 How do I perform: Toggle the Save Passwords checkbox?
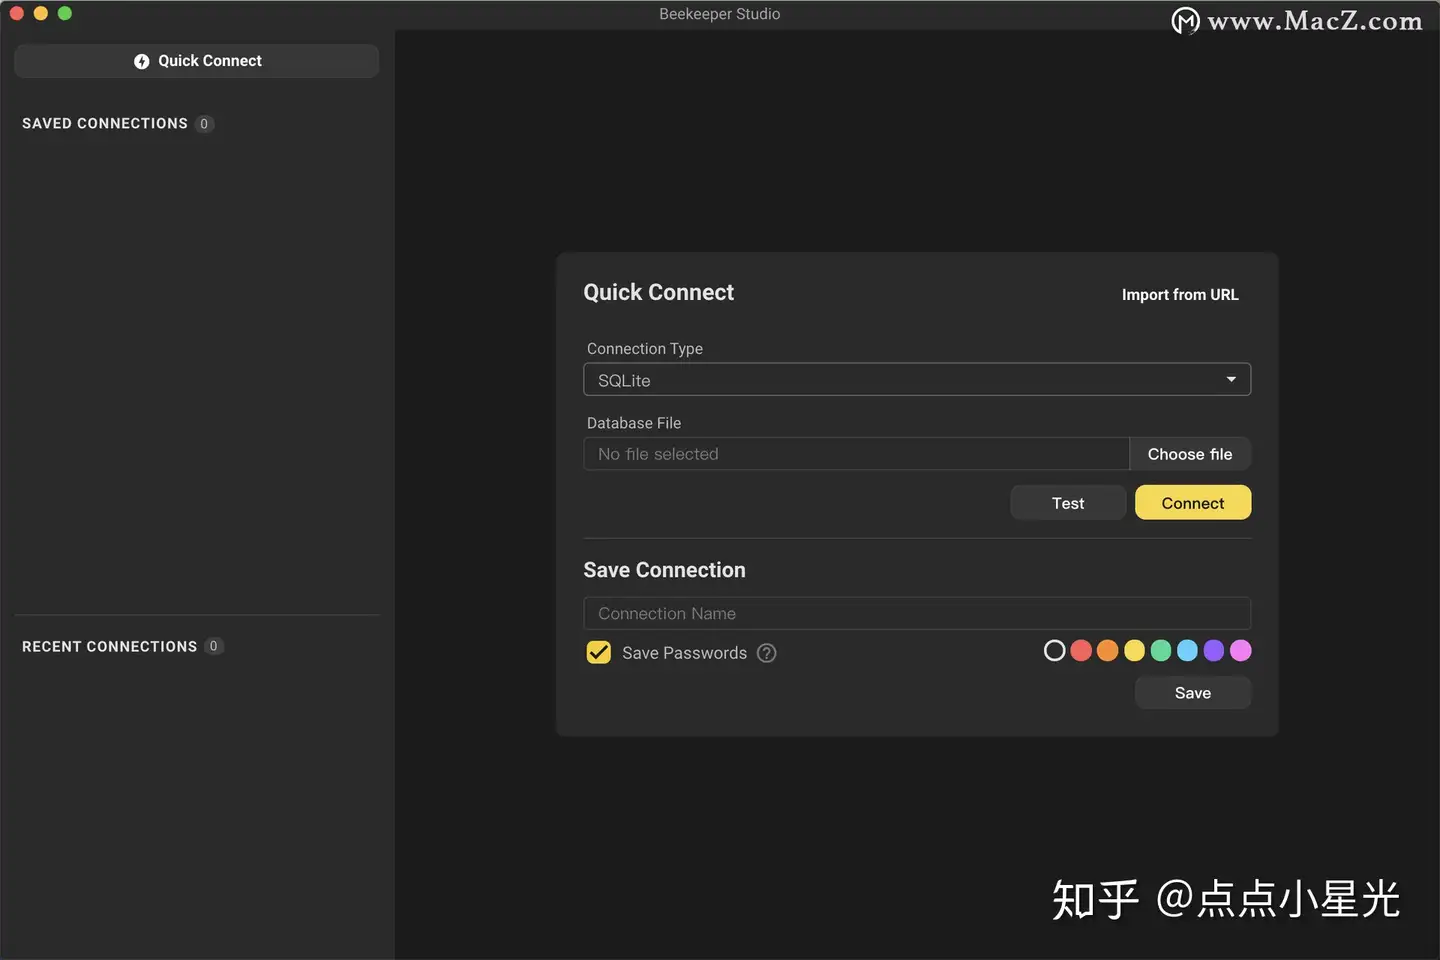[x=598, y=653]
